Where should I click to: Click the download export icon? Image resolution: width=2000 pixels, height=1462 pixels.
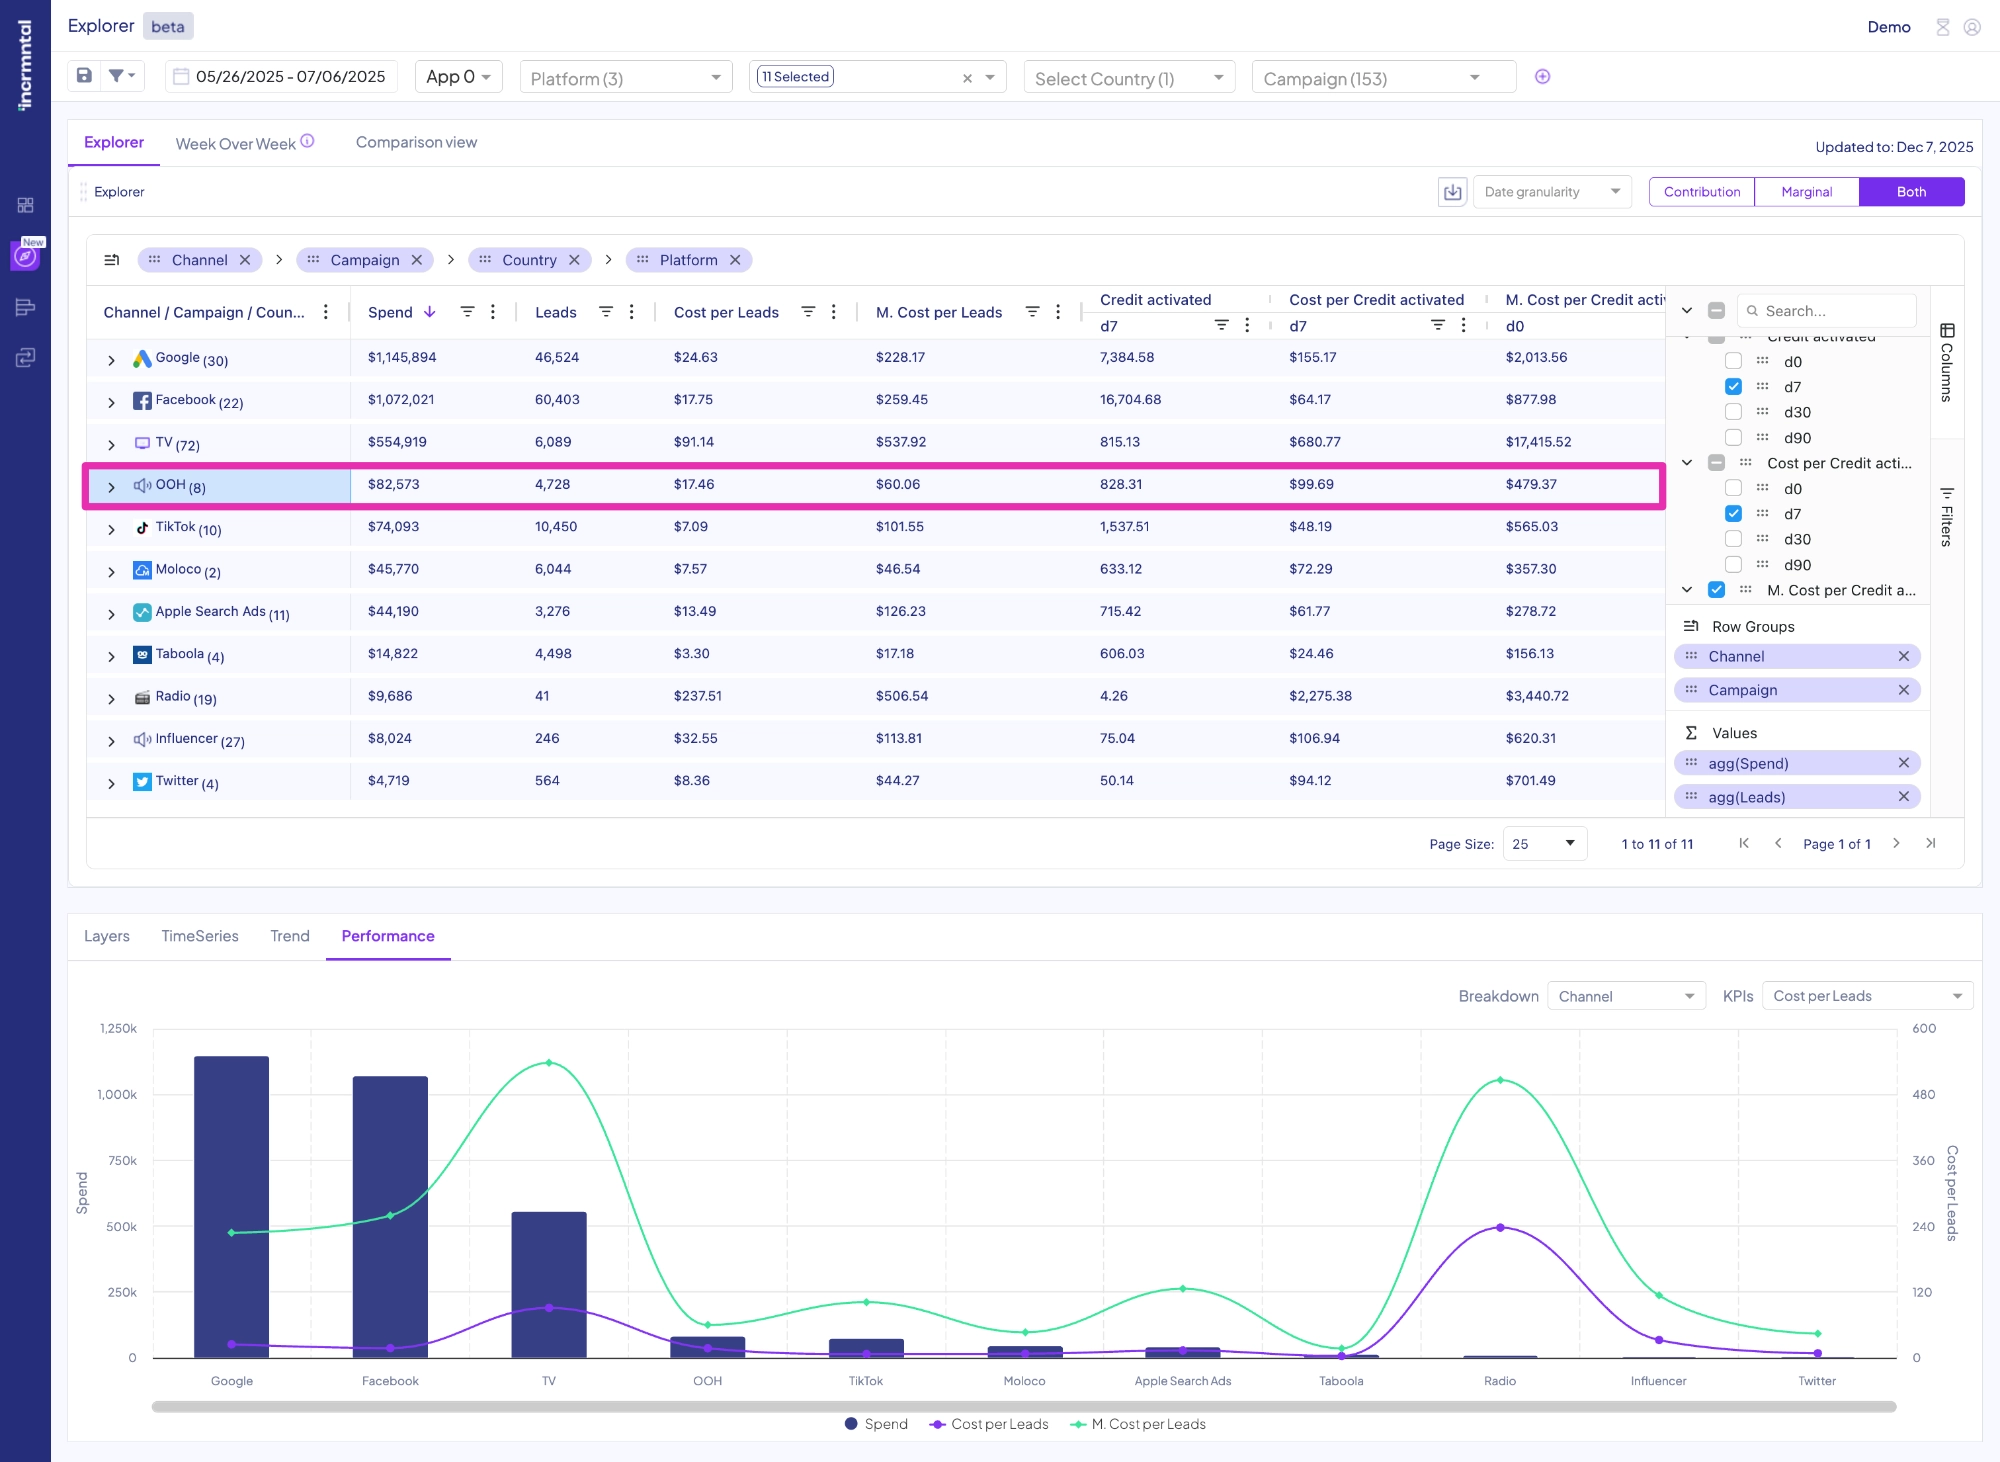point(1452,192)
